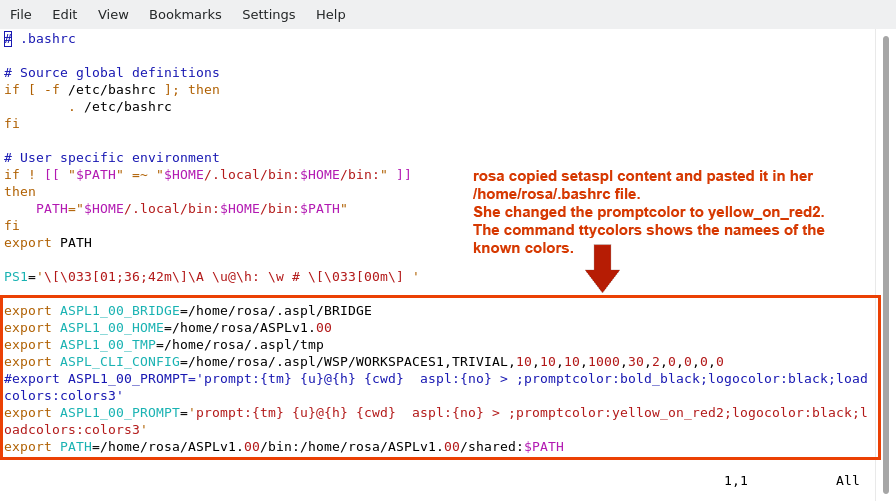Open the Help menu
The height and width of the screenshot is (501, 896).
click(330, 14)
